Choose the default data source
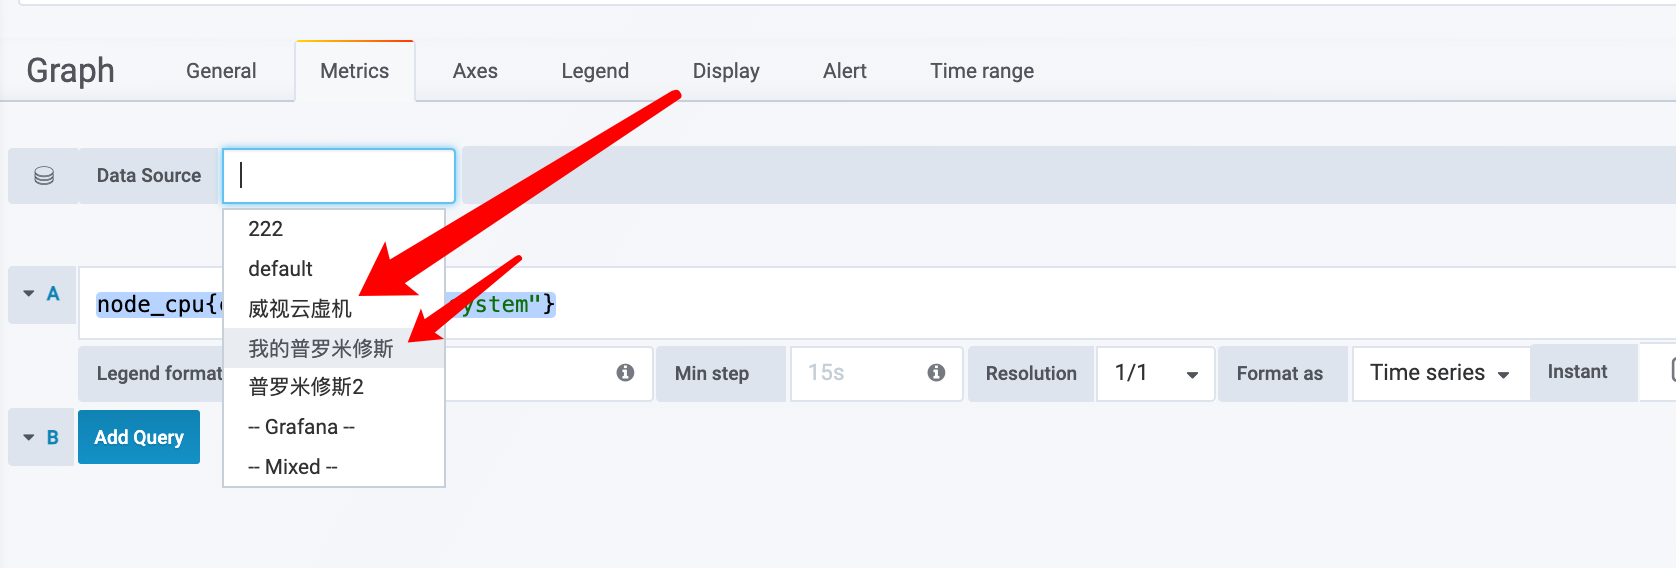 [334, 269]
